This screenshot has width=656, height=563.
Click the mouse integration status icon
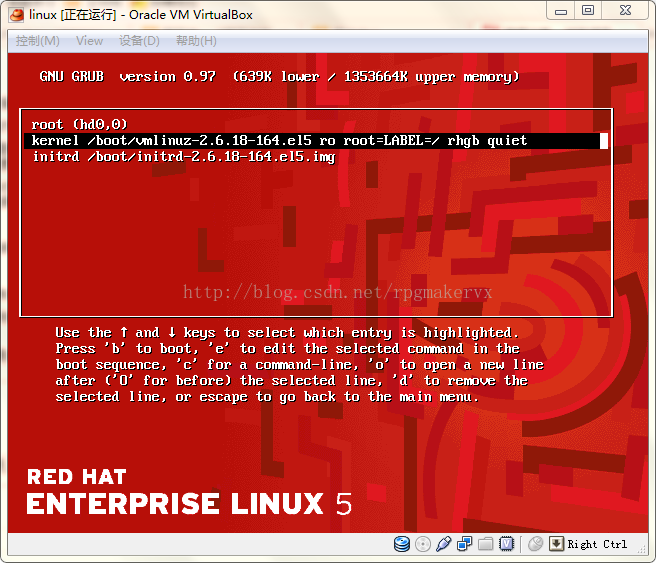coord(535,544)
